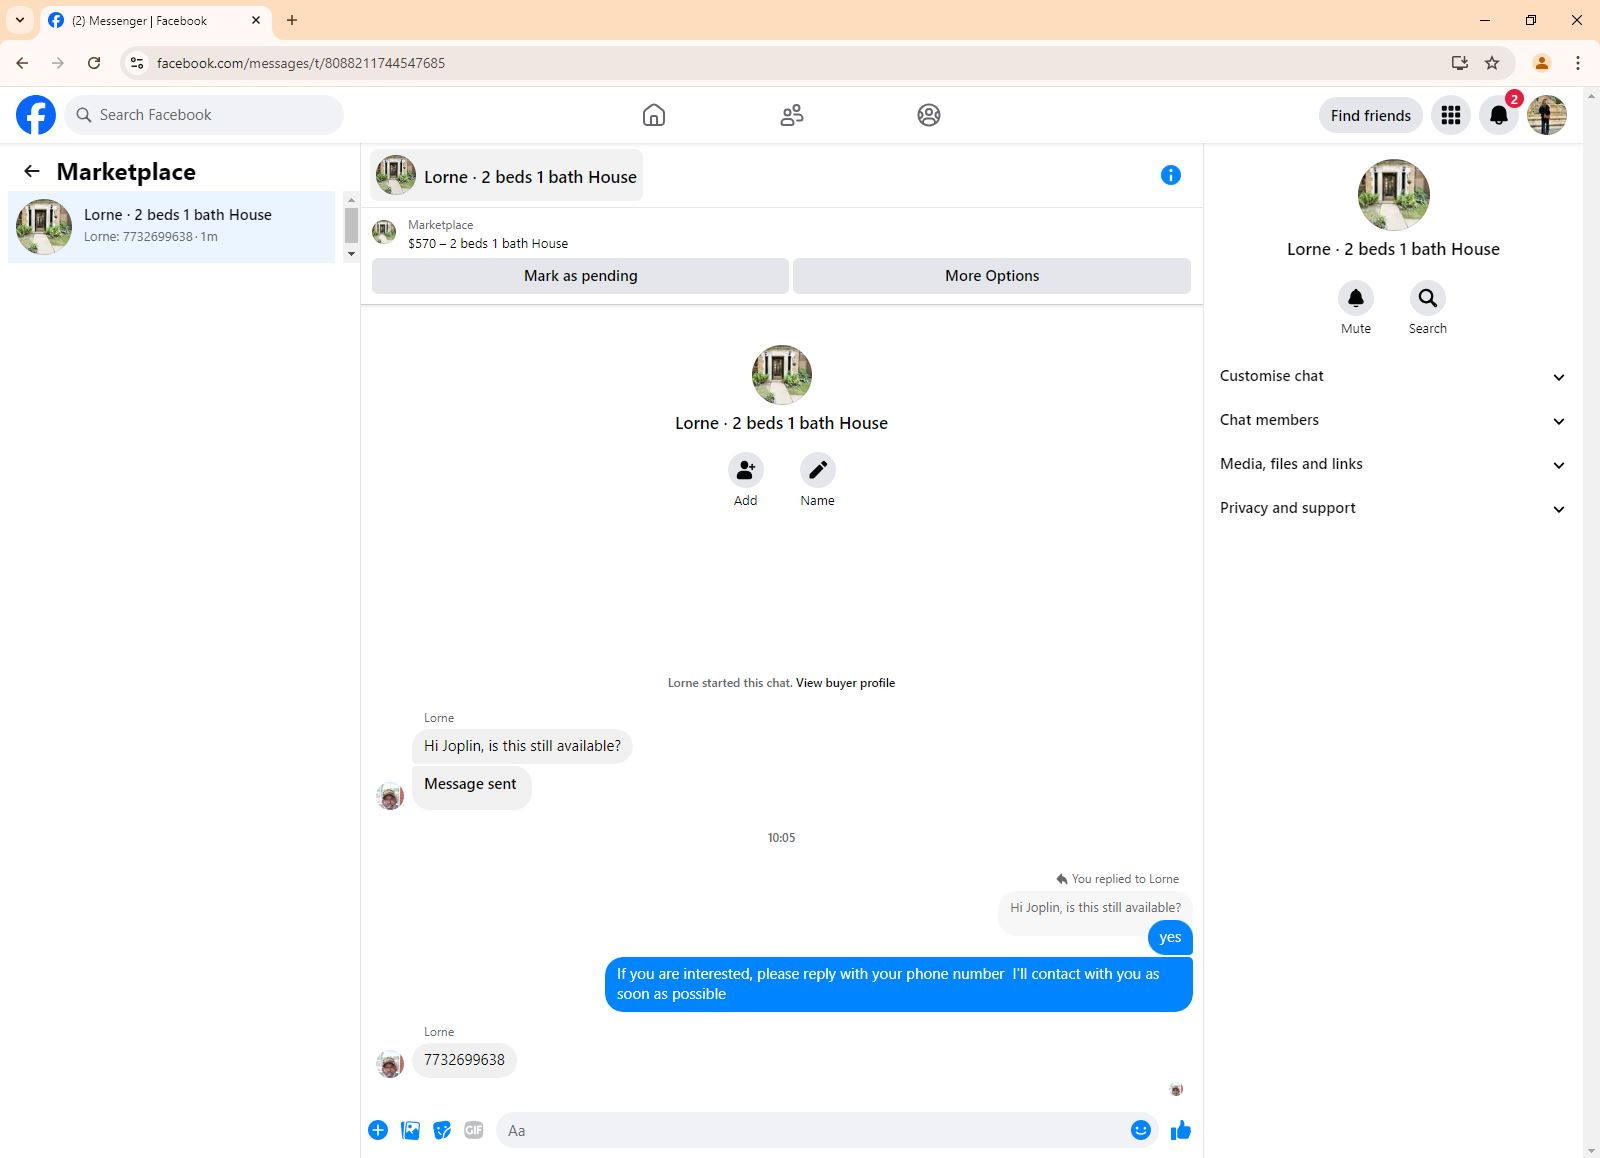1600x1158 pixels.
Task: Click the quoted "Hi Joplin" reply preview
Action: point(1095,908)
